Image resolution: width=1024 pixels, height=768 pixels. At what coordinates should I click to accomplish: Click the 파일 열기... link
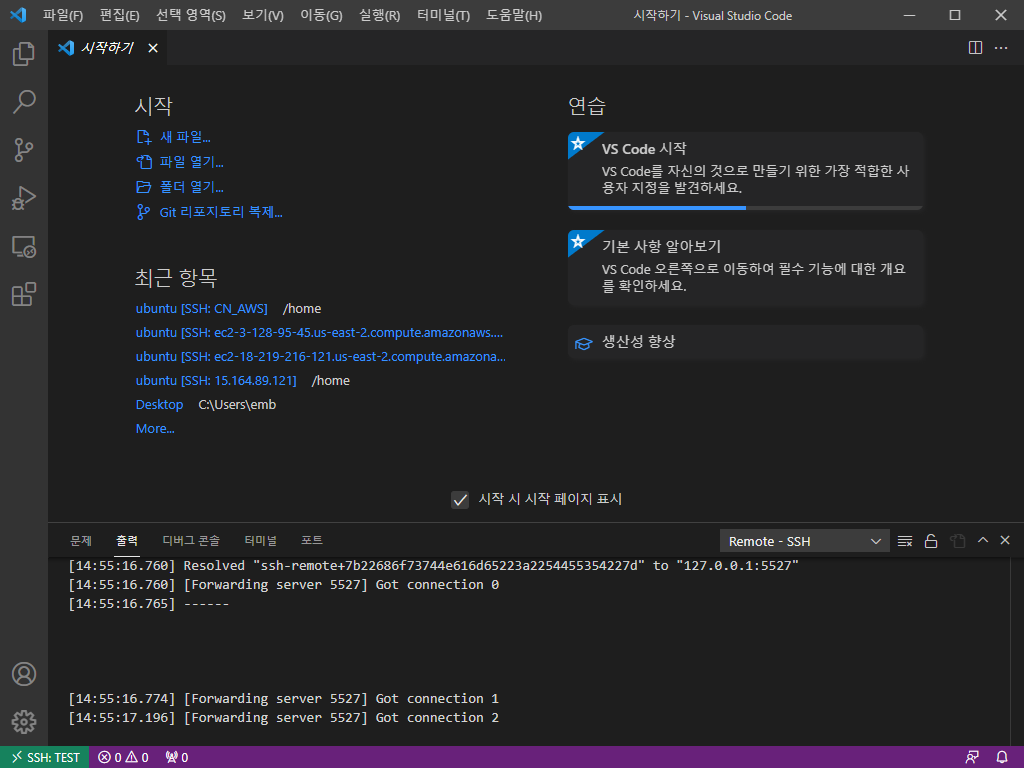coord(180,162)
